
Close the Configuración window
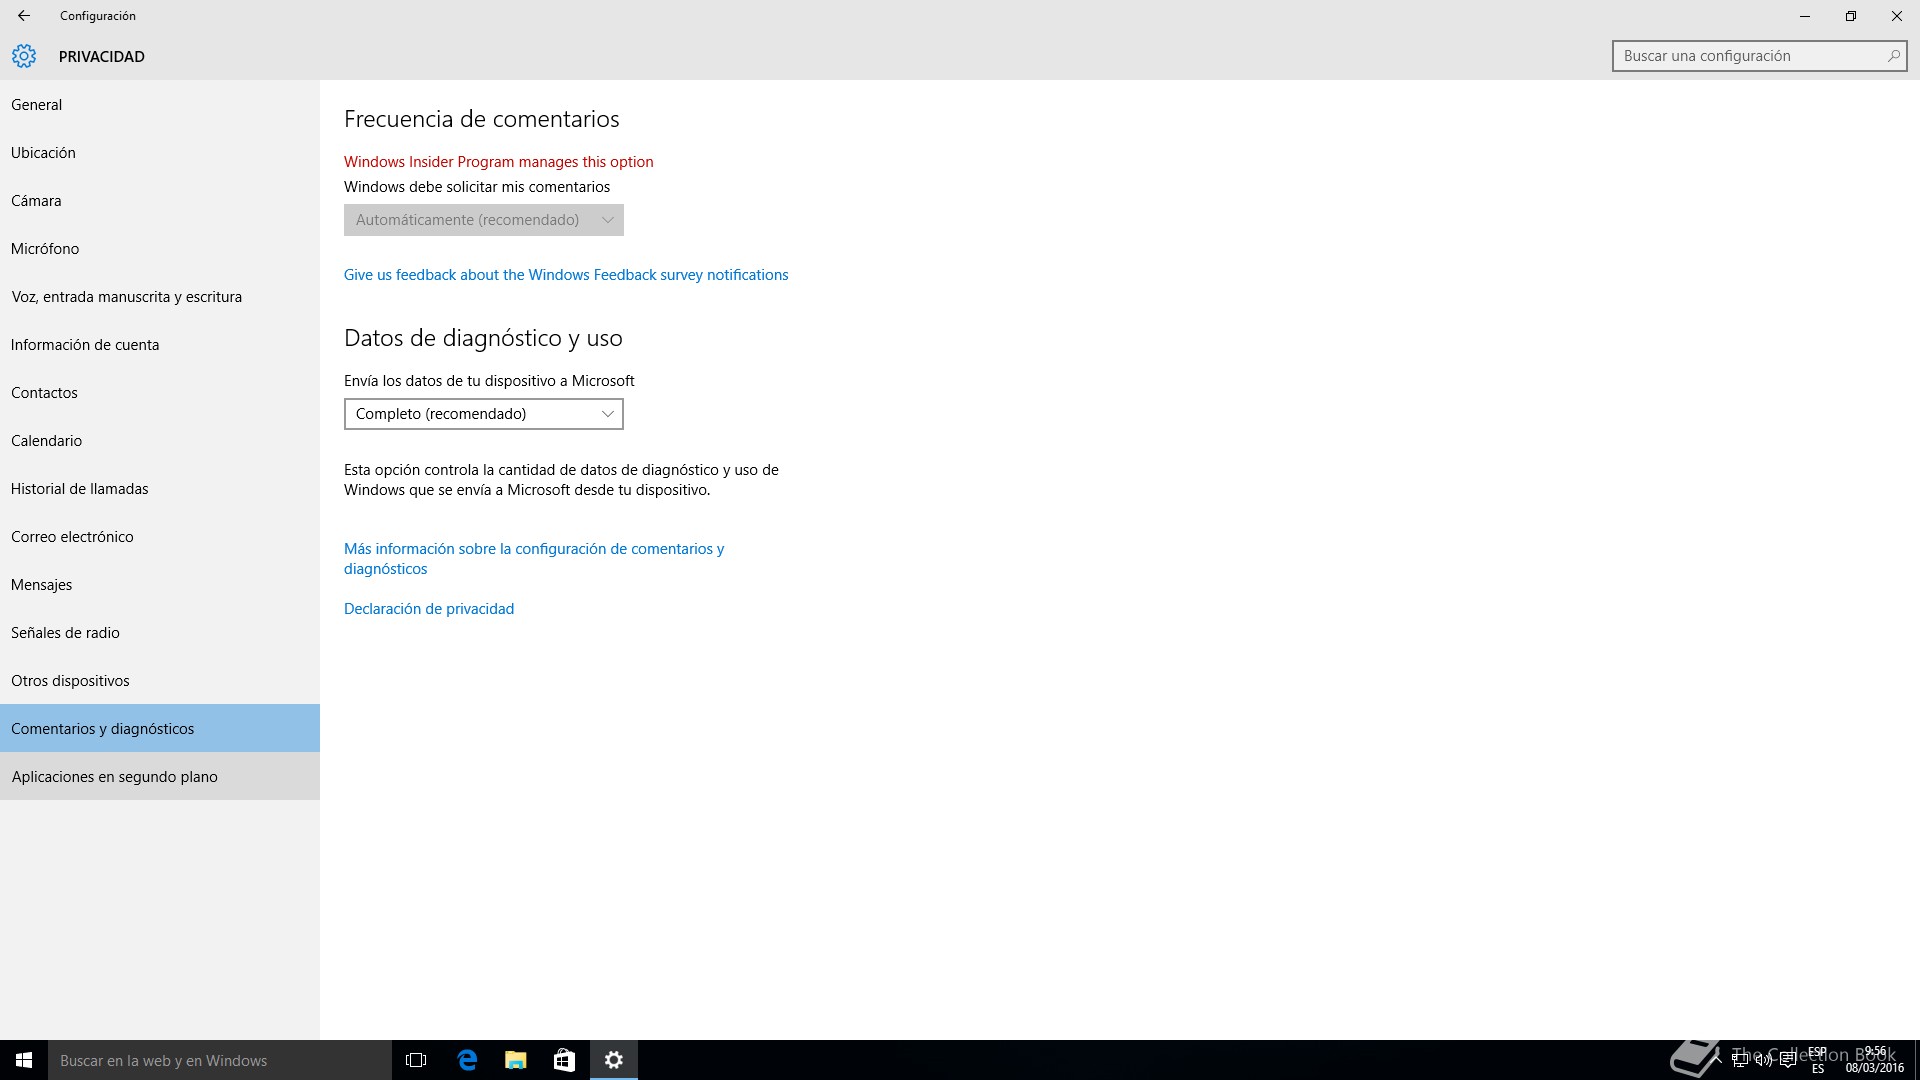(x=1897, y=16)
